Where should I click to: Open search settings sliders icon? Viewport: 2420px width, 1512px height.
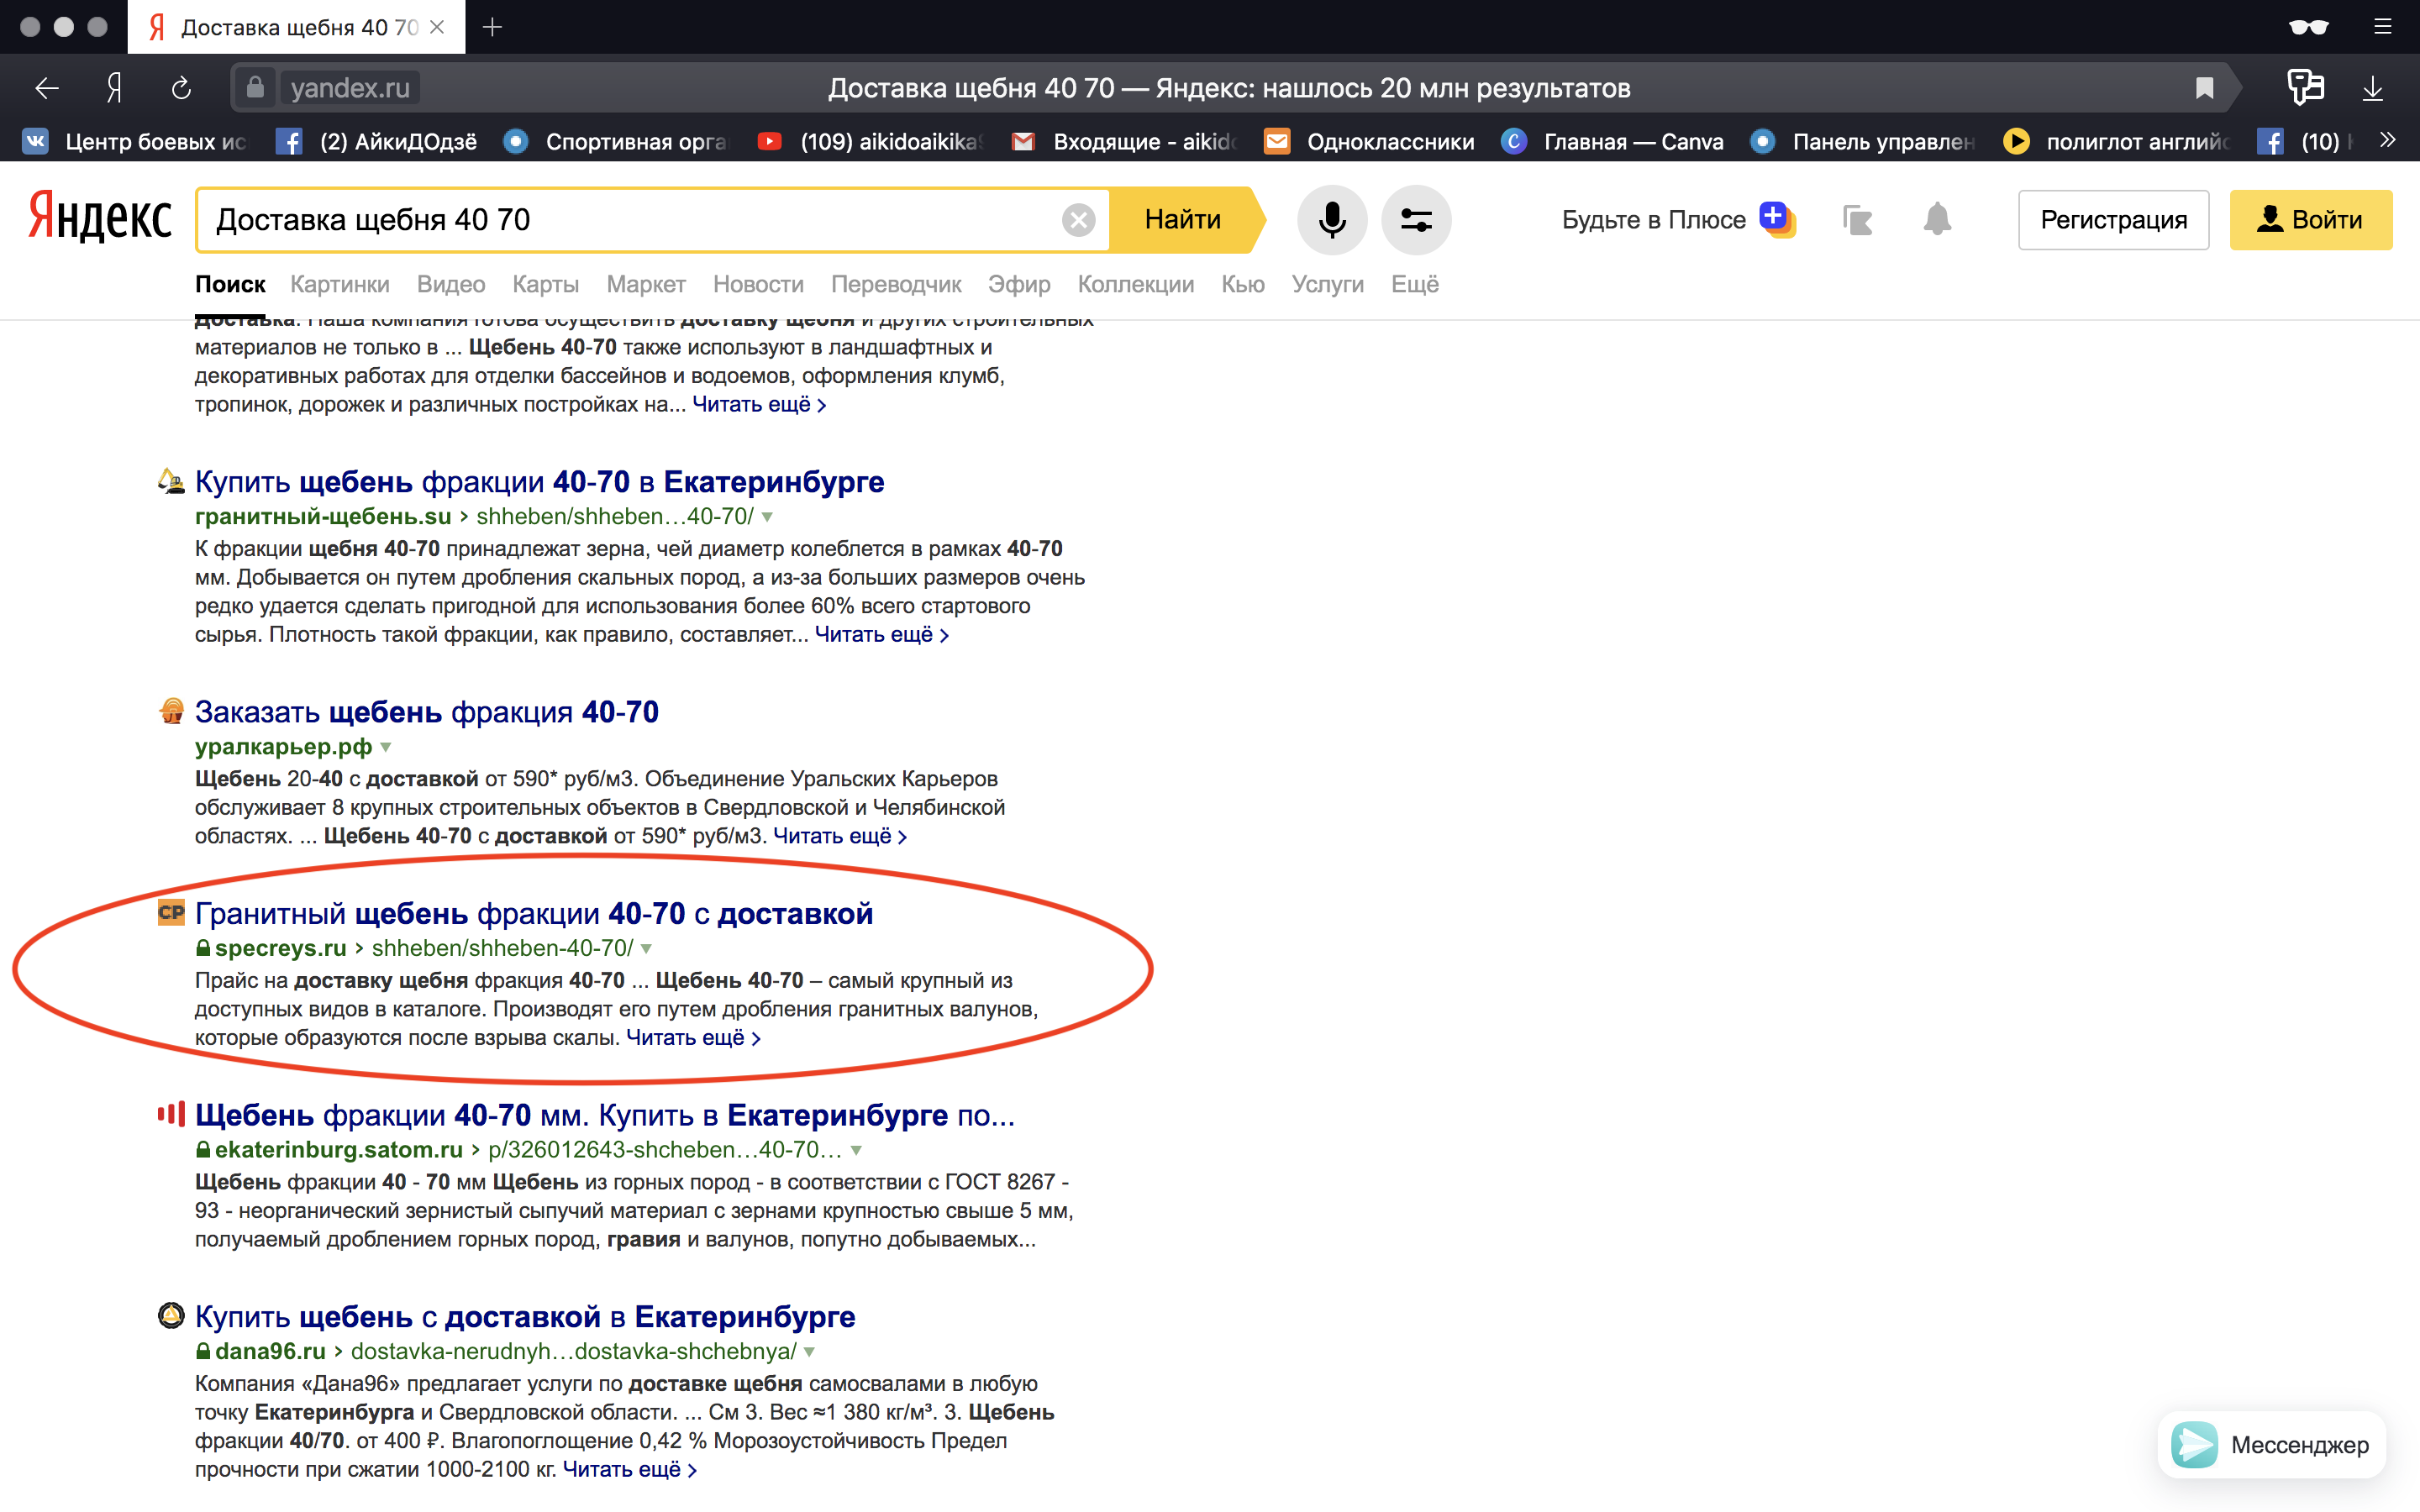tap(1415, 219)
